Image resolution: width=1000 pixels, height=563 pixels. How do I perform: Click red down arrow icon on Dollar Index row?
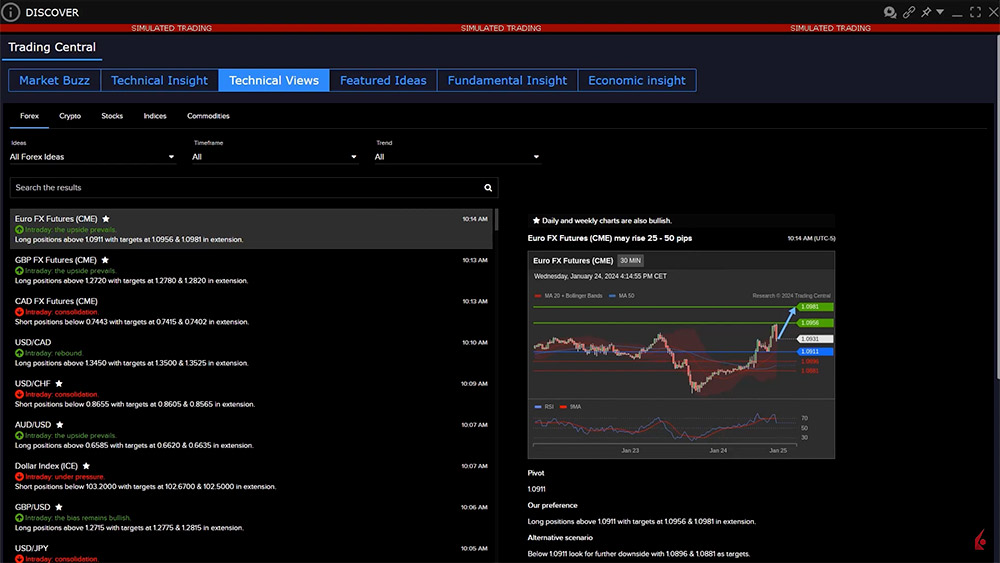19,476
